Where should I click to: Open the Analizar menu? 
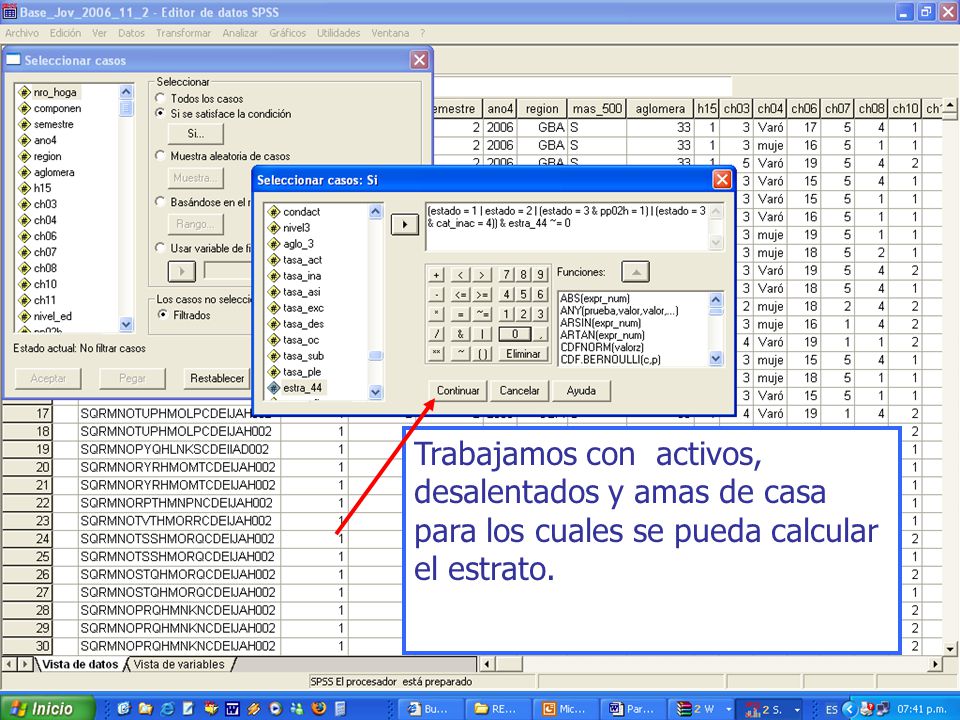click(x=240, y=33)
